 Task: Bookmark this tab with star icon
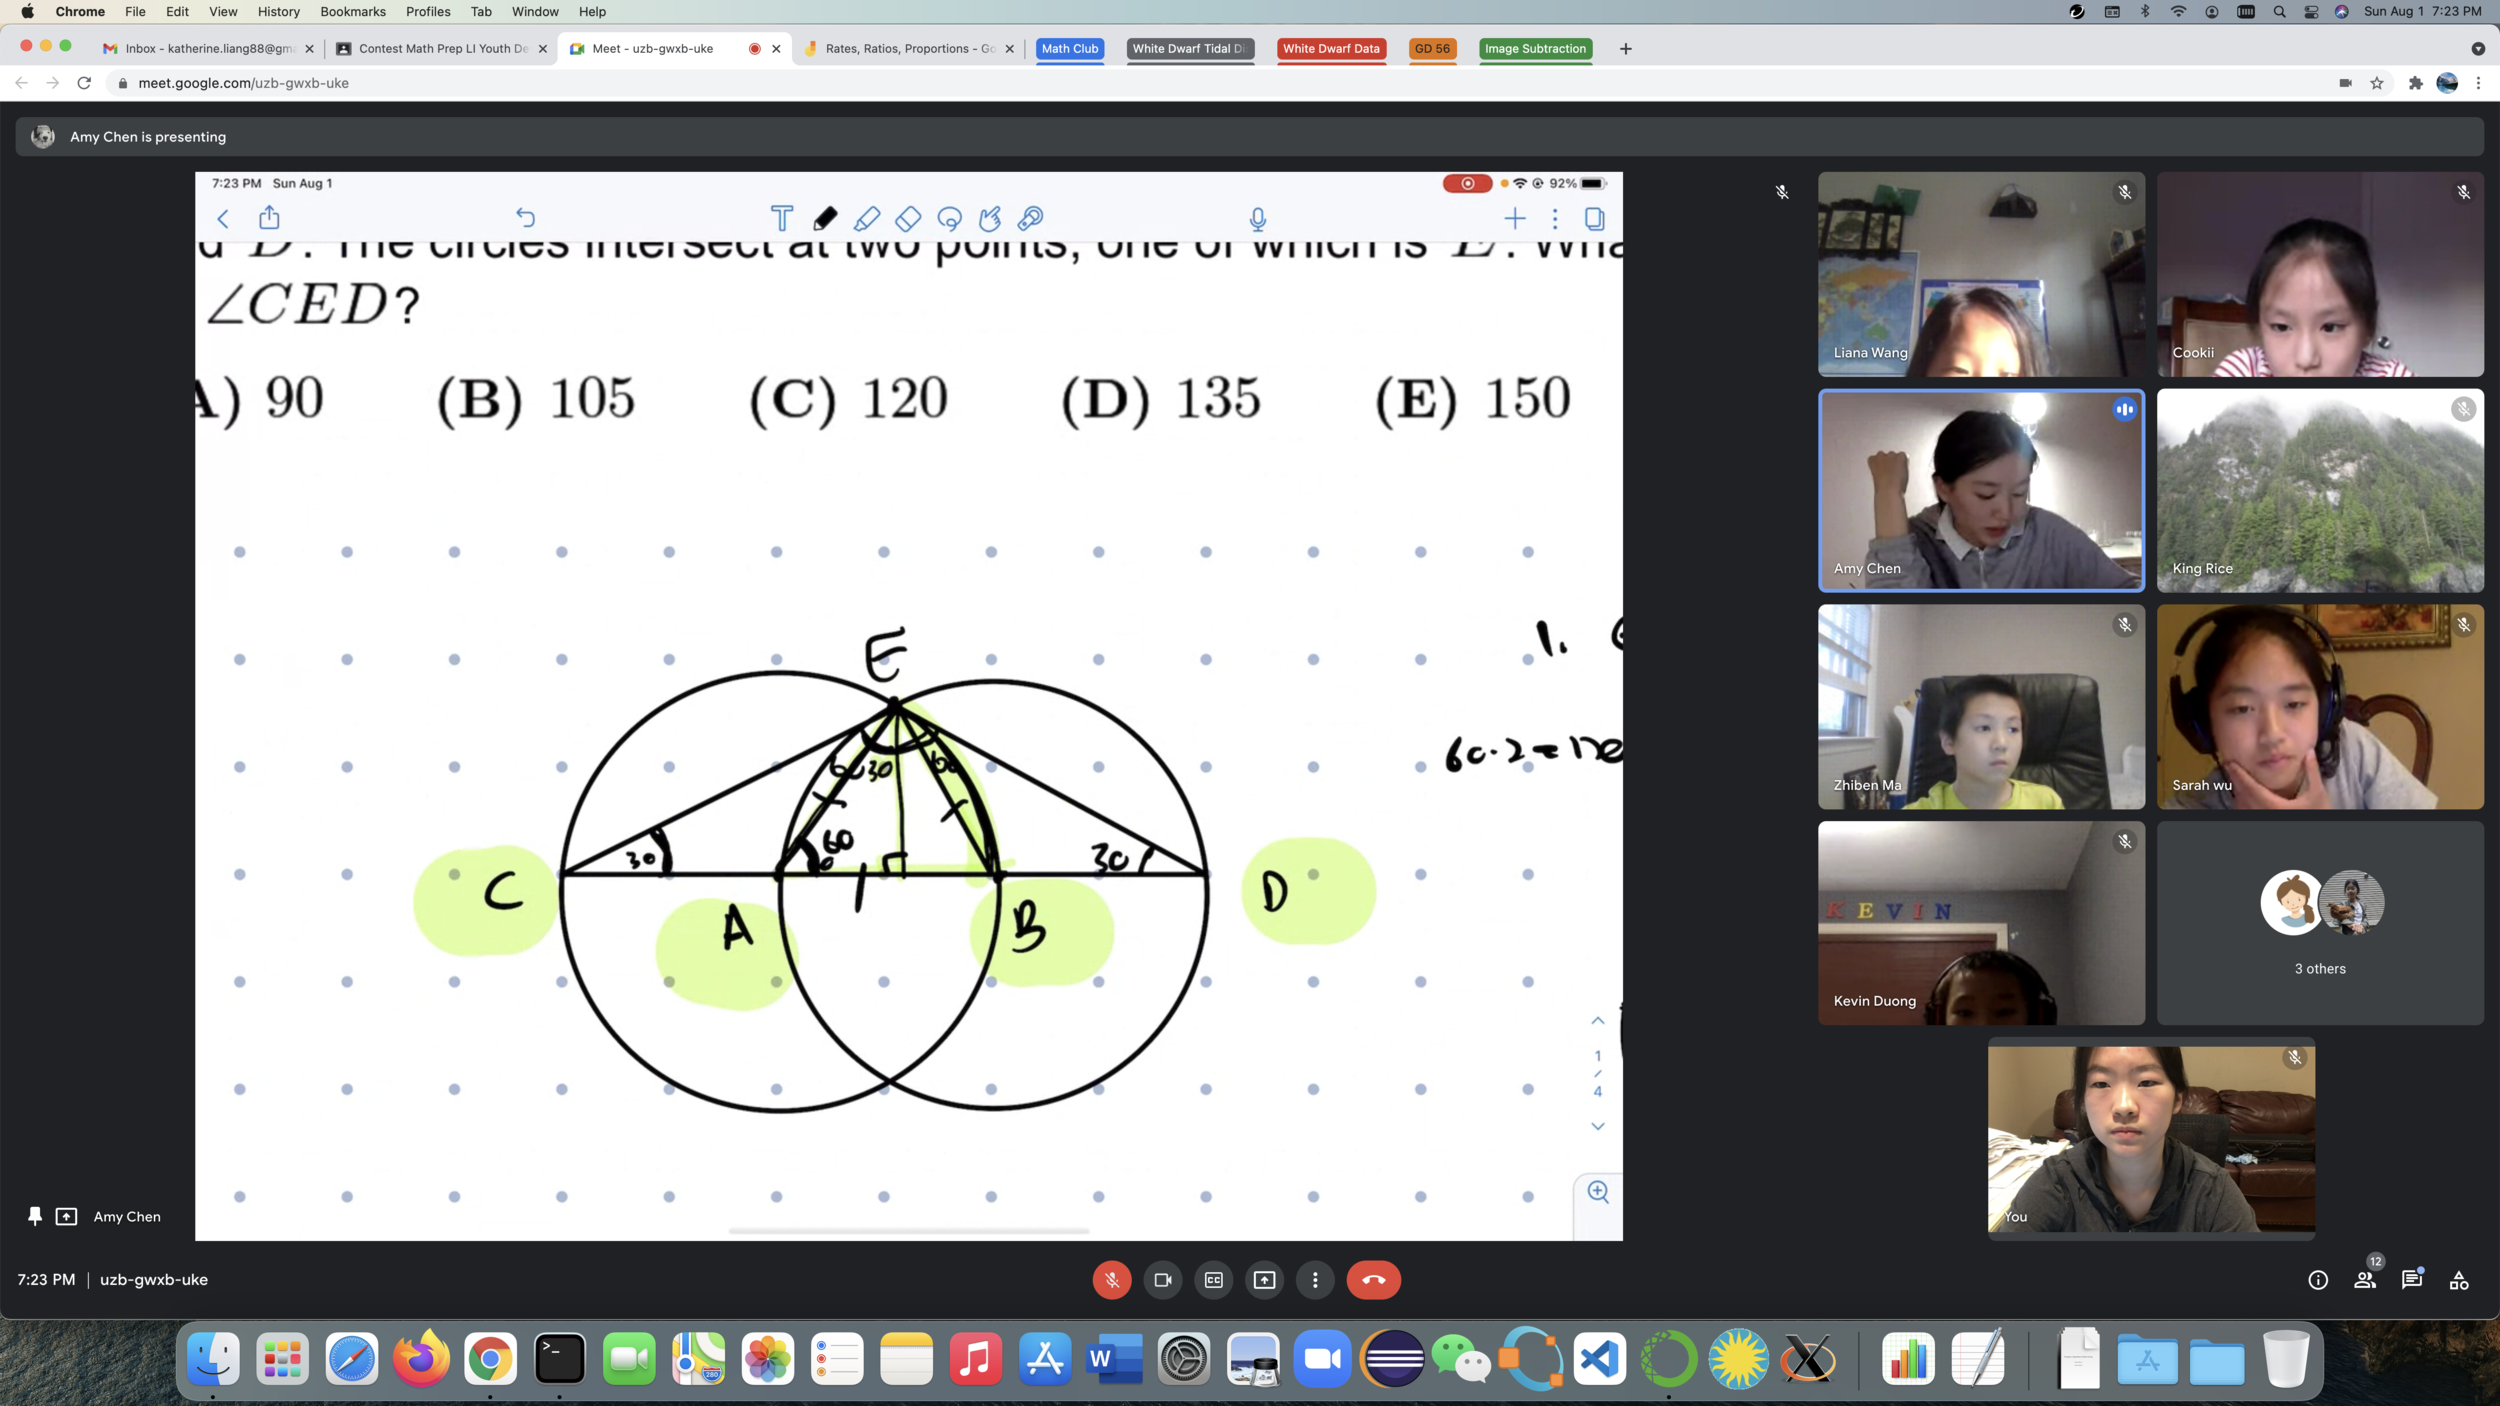pyautogui.click(x=2377, y=83)
